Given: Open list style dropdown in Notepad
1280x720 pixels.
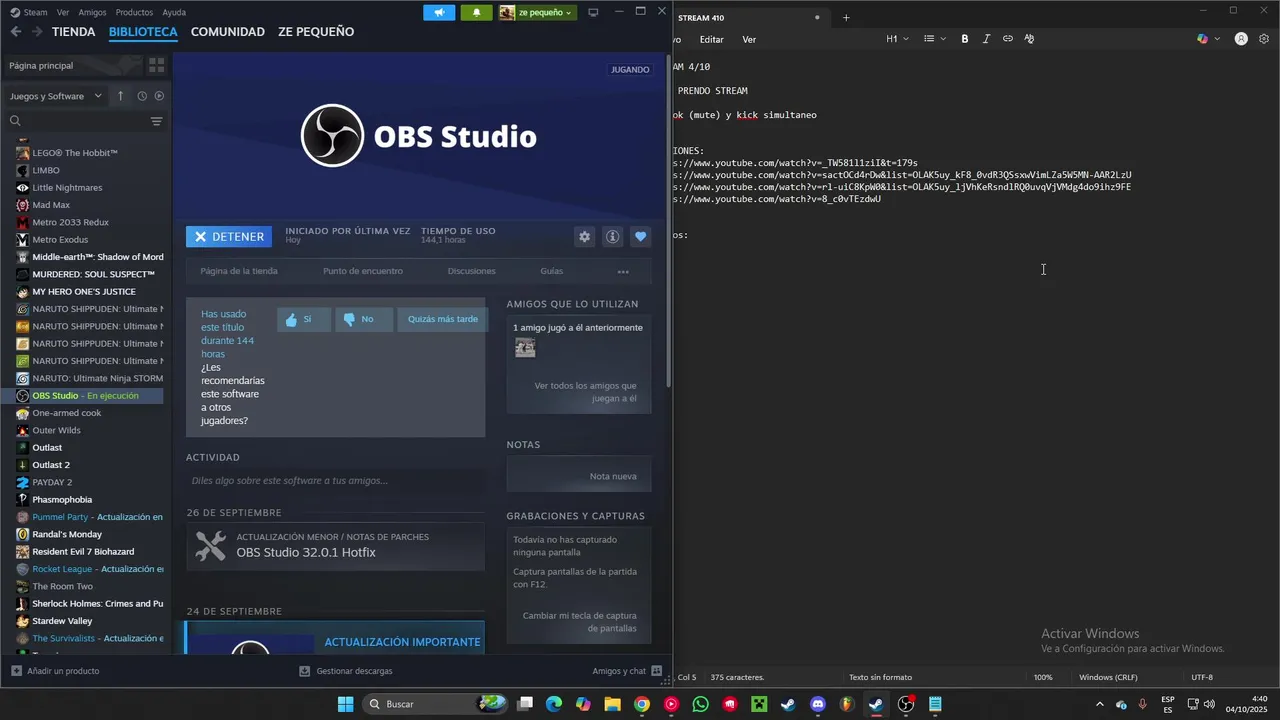Looking at the screenshot, I should (x=935, y=39).
